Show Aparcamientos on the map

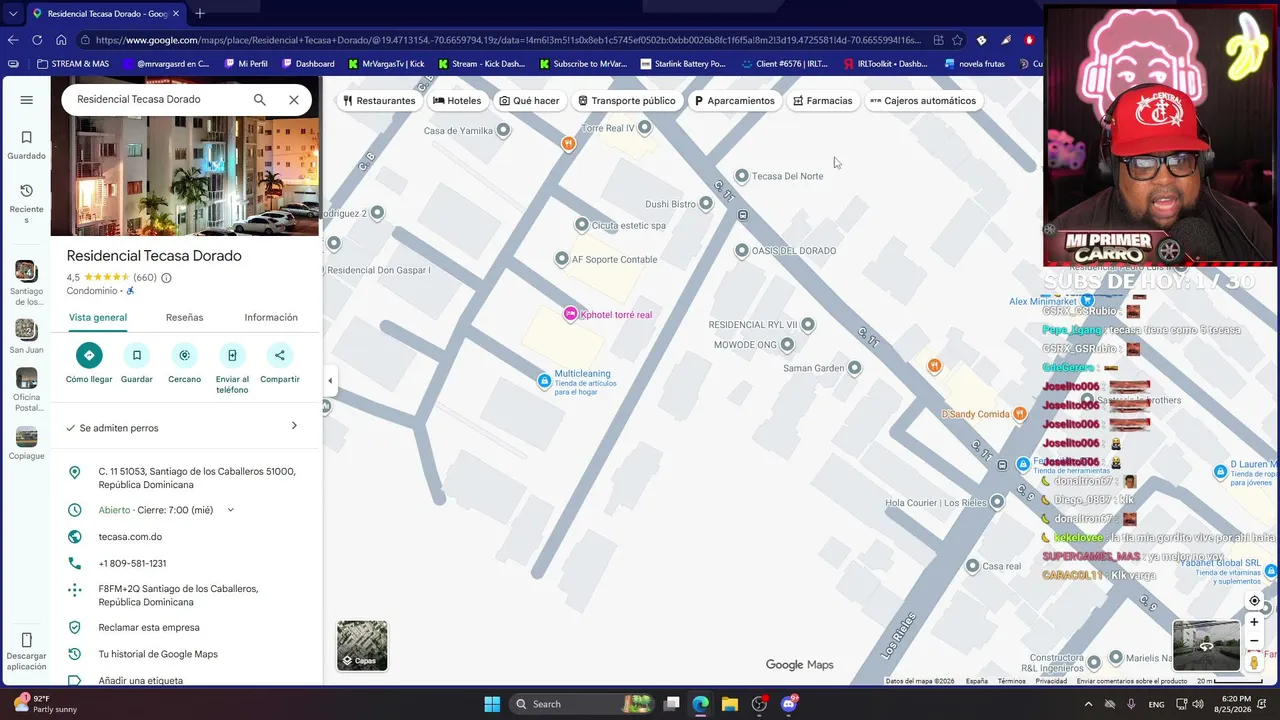coord(735,101)
